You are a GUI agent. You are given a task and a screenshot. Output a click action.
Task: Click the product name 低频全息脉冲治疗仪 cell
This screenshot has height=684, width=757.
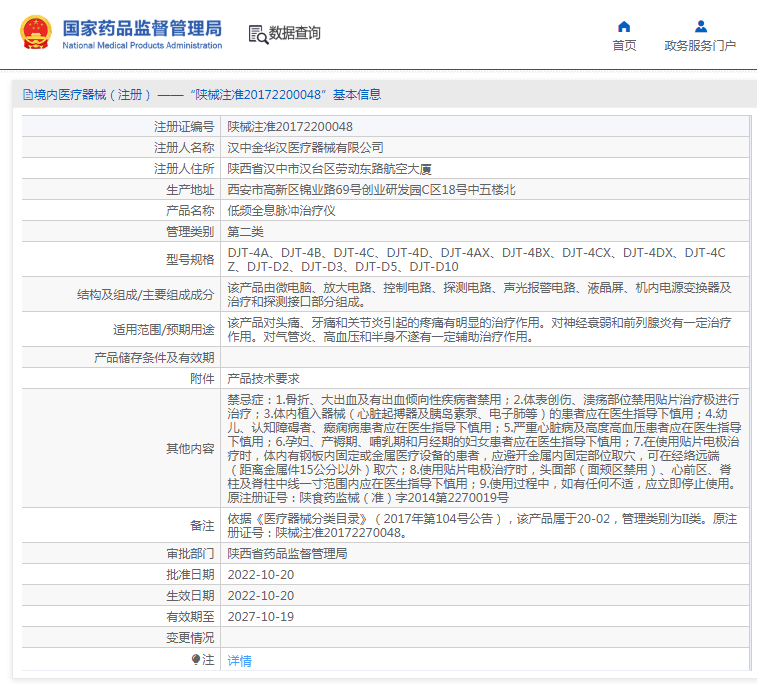[282, 211]
